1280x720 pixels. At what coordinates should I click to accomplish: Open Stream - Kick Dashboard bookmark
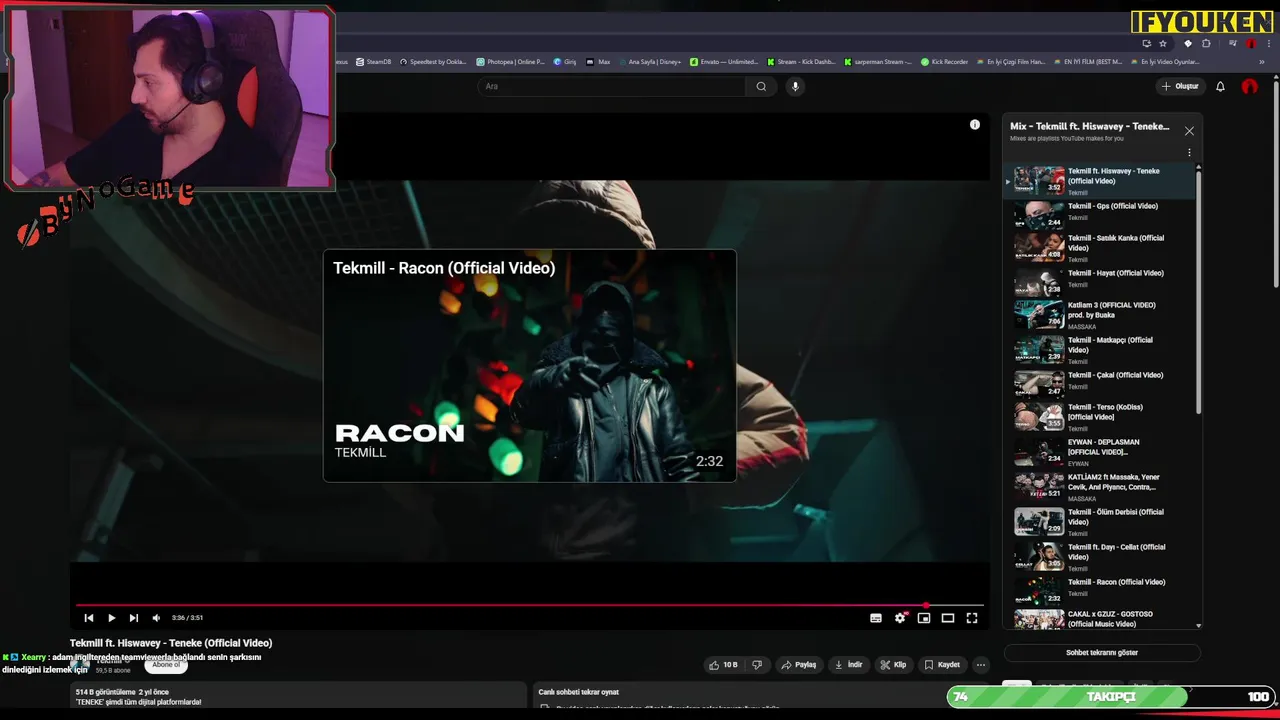tap(802, 62)
